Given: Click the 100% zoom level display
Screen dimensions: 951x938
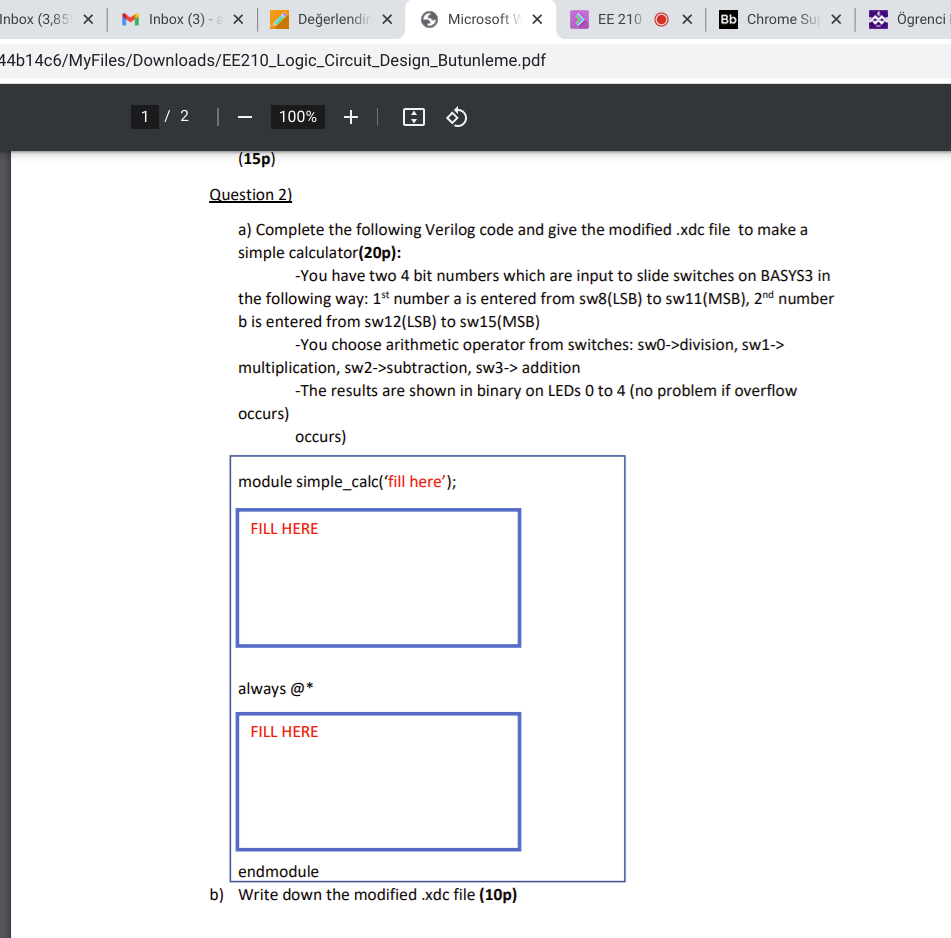Looking at the screenshot, I should pyautogui.click(x=297, y=117).
